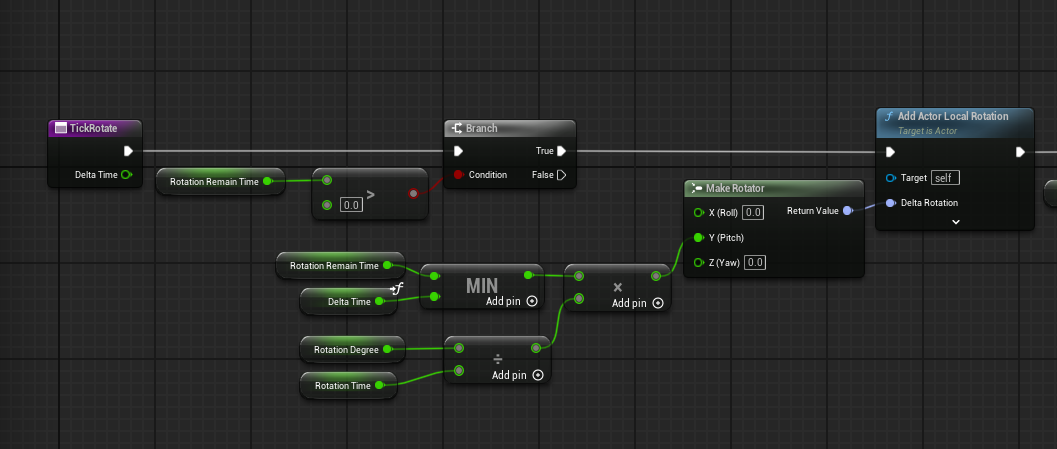Click the MIN node's output pin
Screen dimensions: 1057x449
pos(528,275)
